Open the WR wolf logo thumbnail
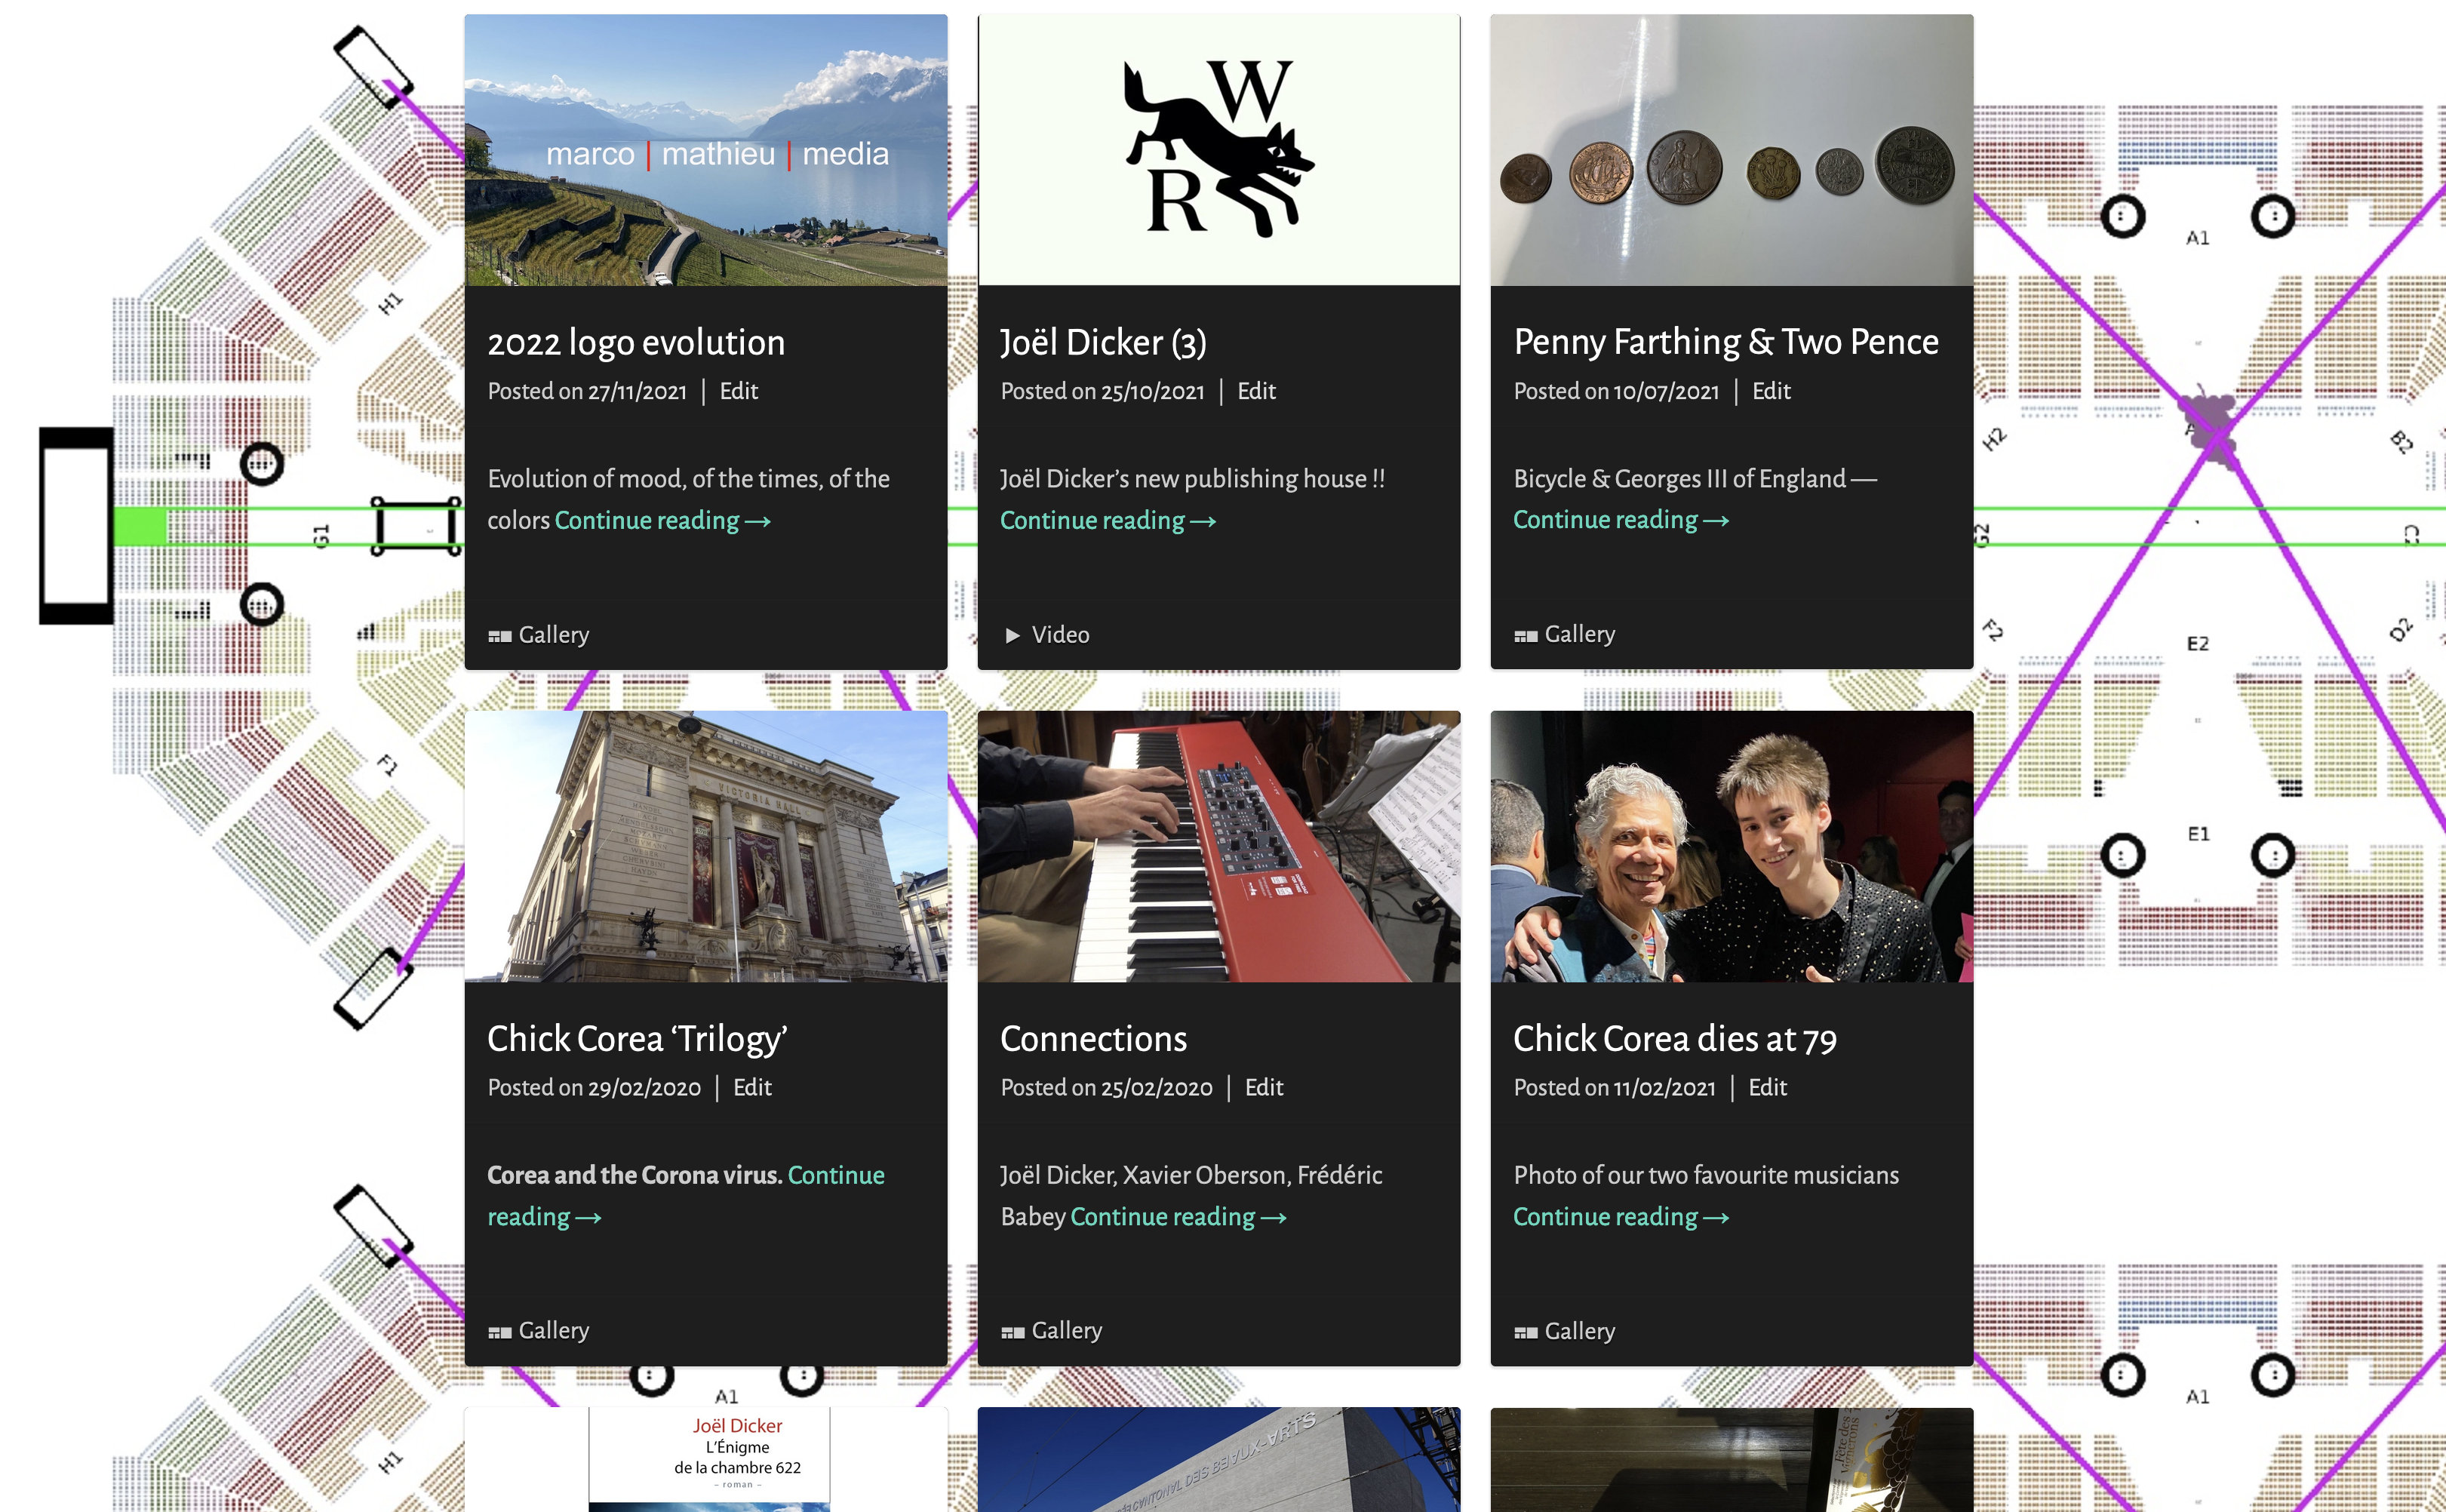Image resolution: width=2446 pixels, height=1512 pixels. 1218,150
